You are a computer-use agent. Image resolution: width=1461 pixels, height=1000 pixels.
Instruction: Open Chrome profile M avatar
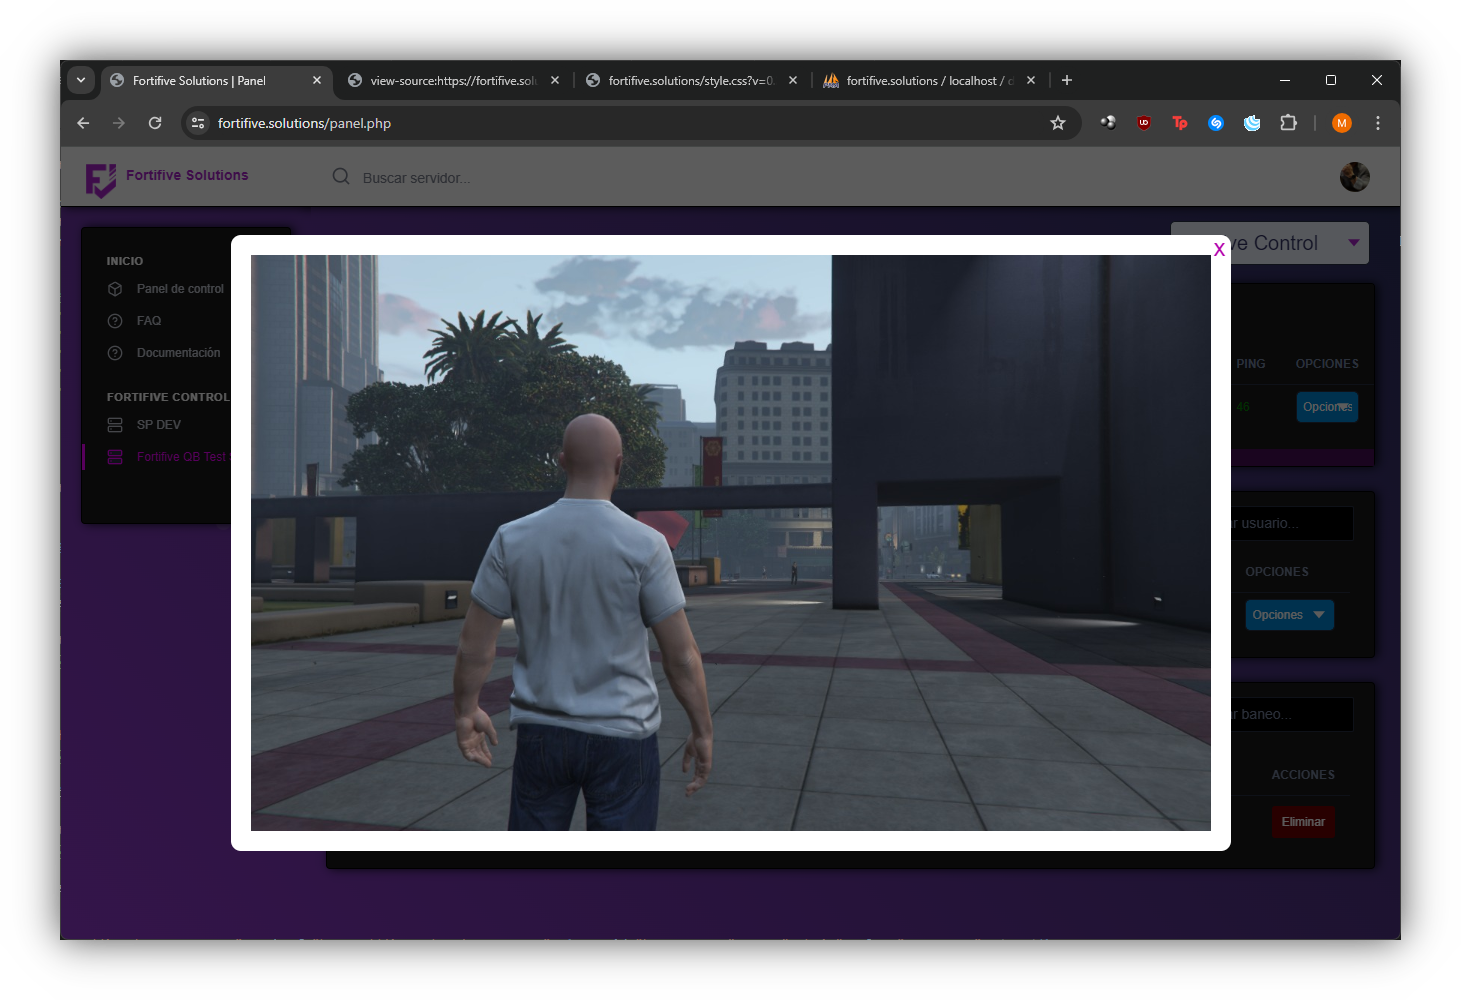point(1342,123)
